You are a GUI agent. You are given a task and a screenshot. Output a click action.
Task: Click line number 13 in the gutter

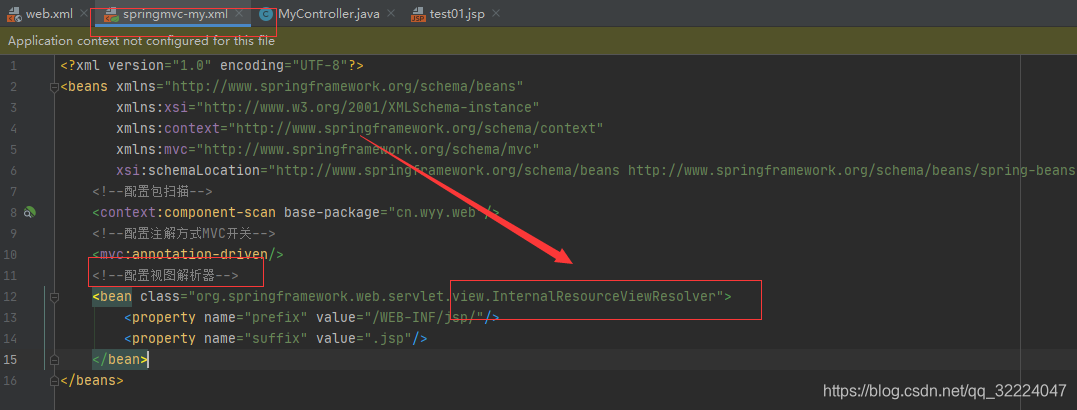10,318
